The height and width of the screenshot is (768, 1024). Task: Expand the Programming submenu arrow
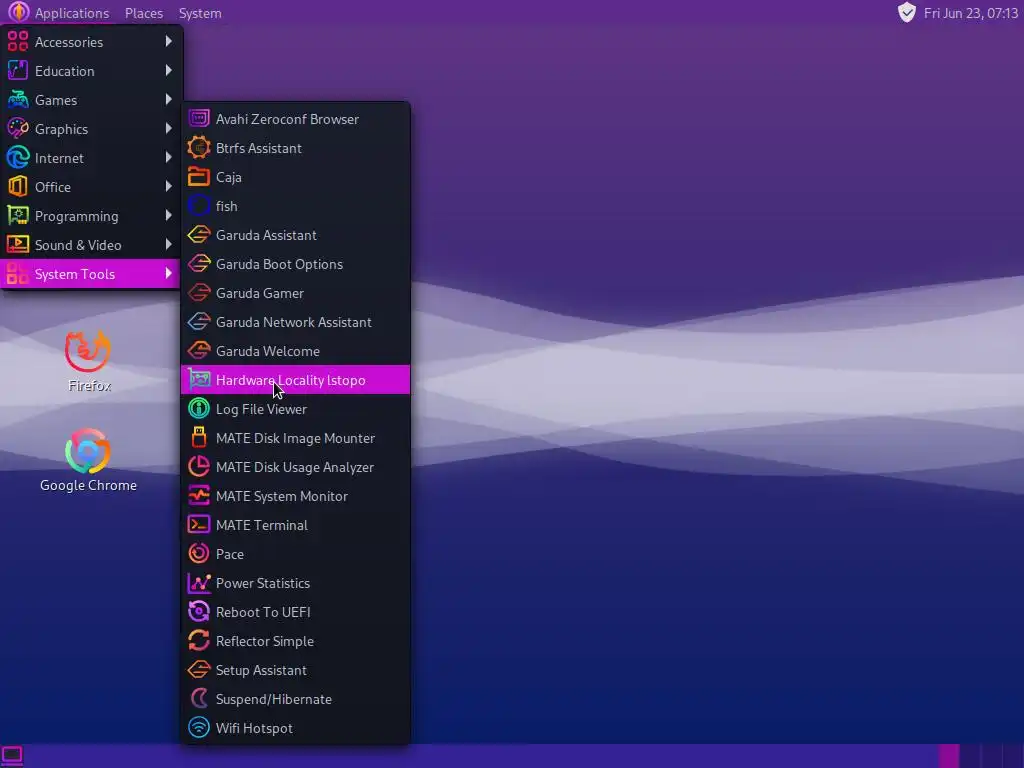click(168, 216)
